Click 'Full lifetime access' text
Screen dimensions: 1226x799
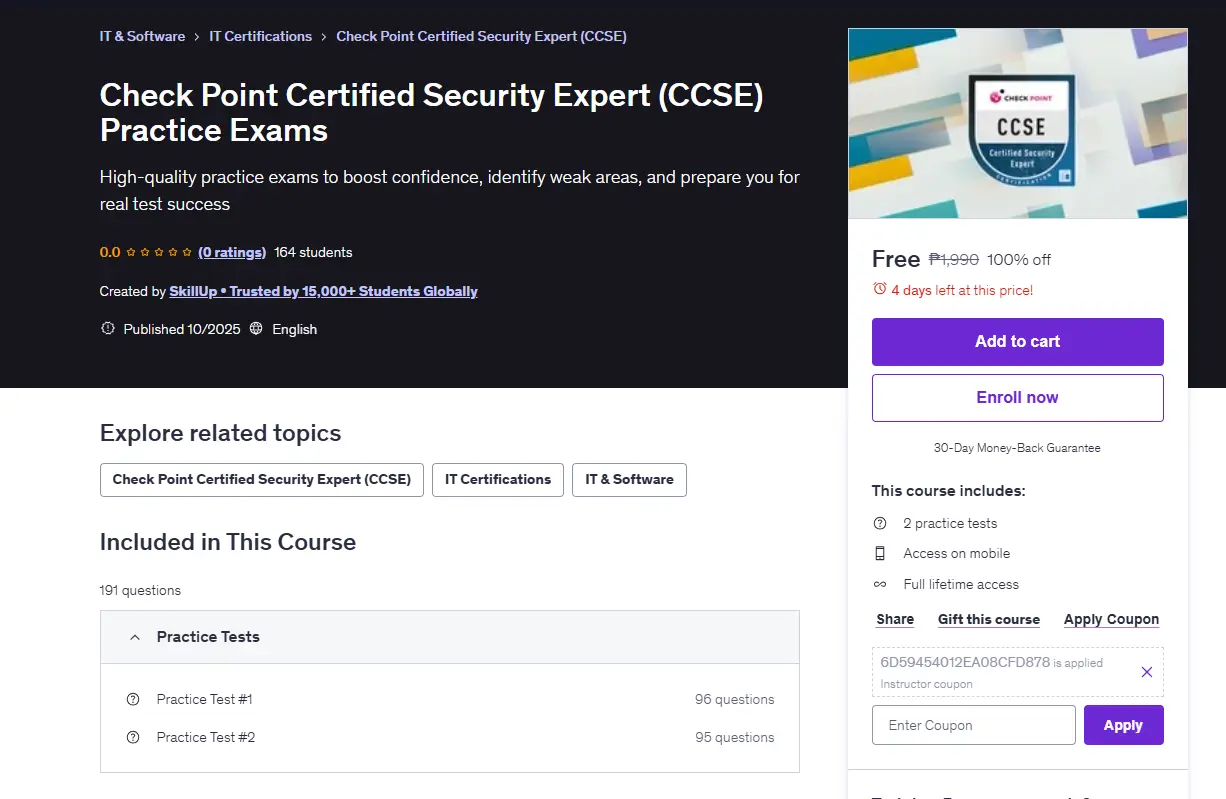[961, 584]
